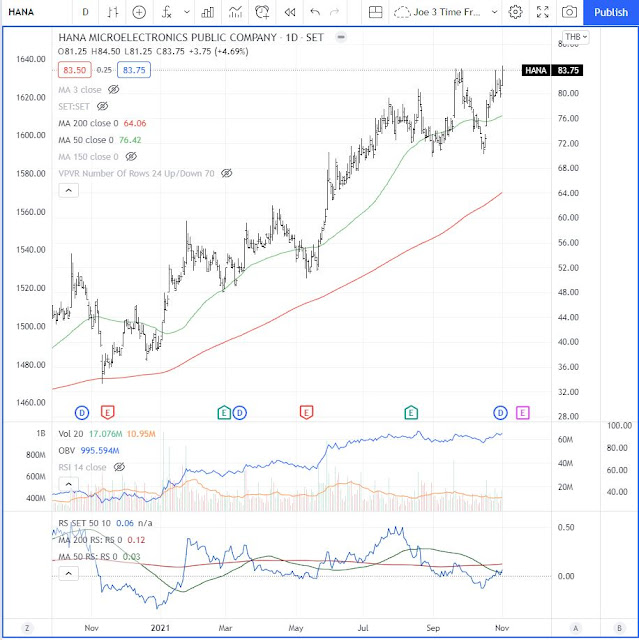The image size is (639, 640).
Task: Click the blue dividend marker near November 2020
Action: 82,413
